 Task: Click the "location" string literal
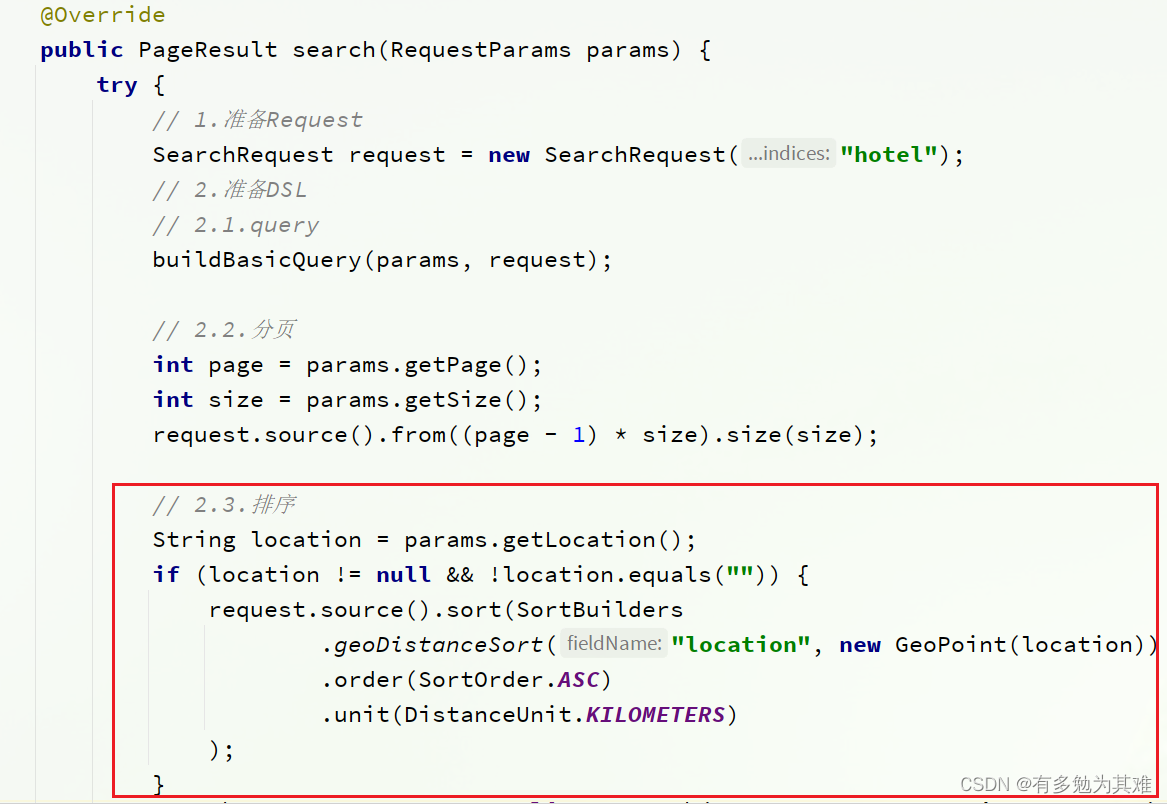[741, 645]
